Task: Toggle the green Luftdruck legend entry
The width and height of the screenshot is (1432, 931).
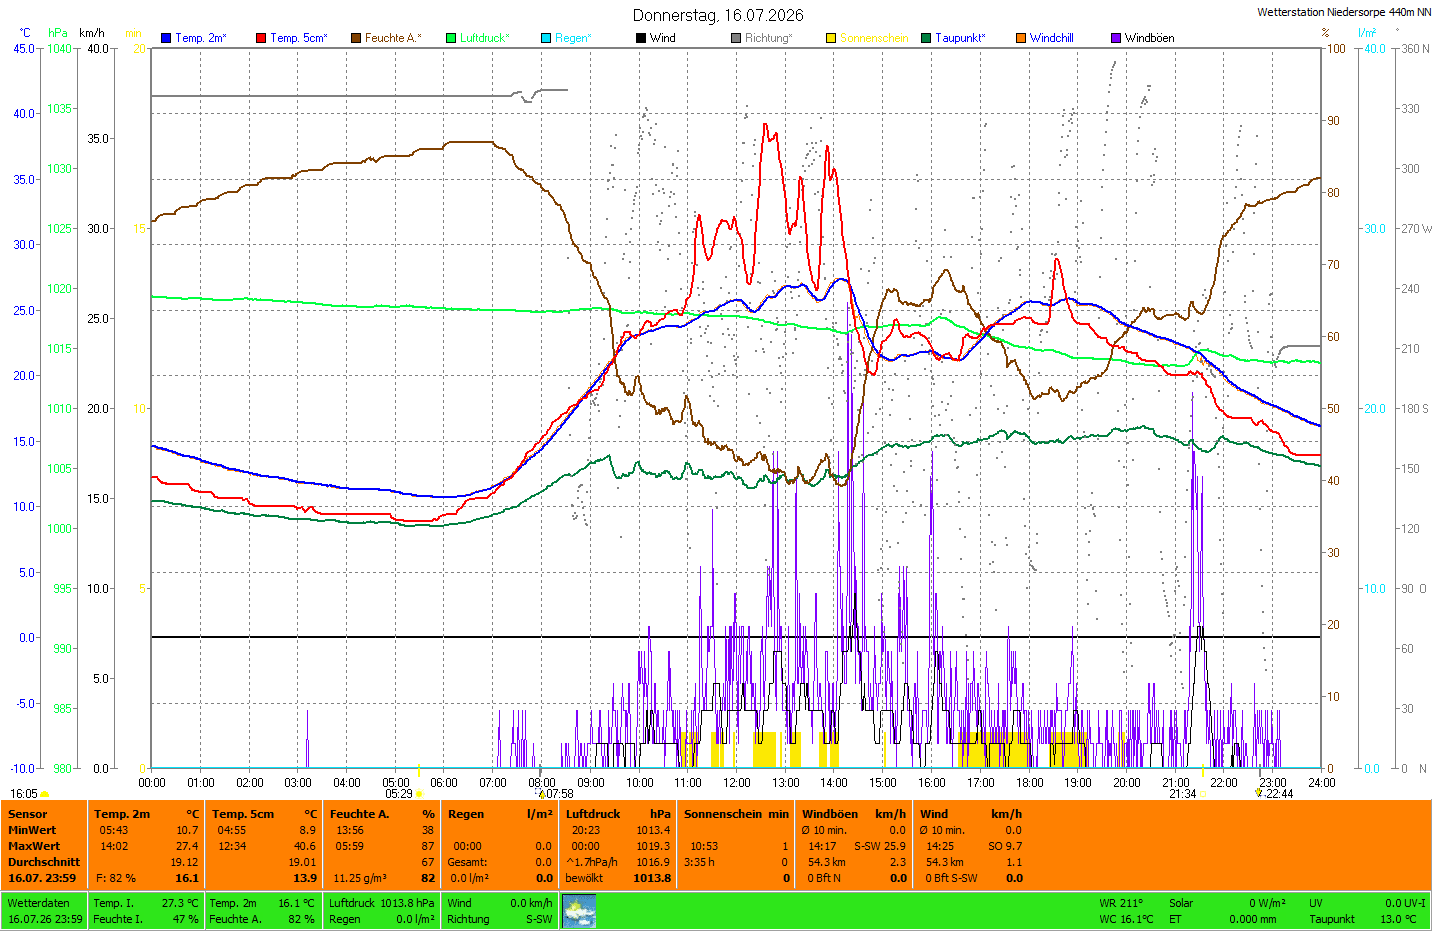Action: 478,38
